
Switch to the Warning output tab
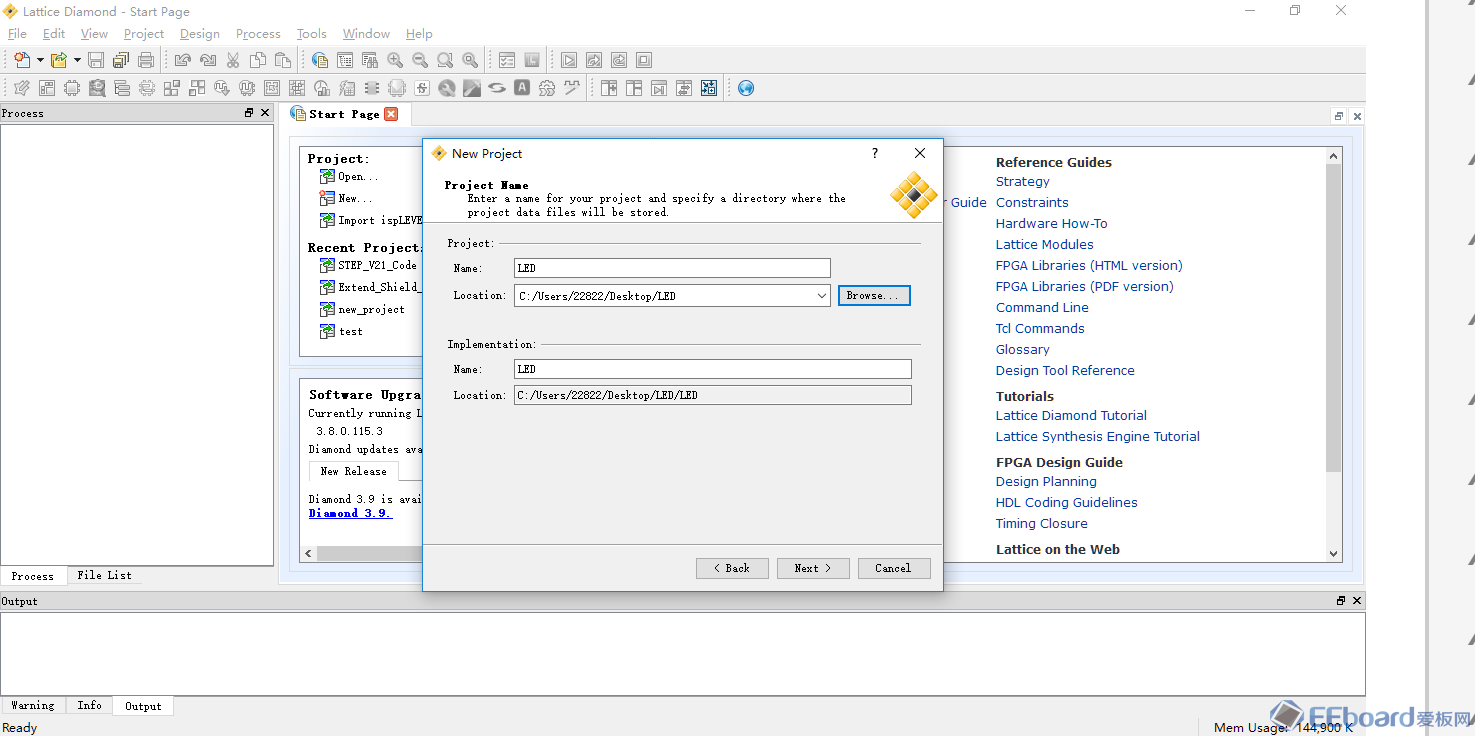(x=33, y=705)
